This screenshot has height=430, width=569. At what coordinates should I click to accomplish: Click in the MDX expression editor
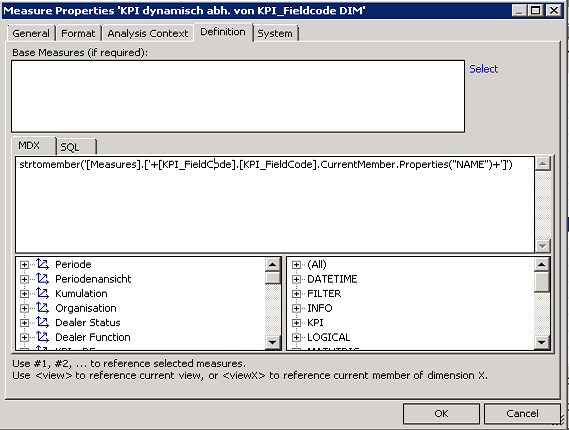275,205
